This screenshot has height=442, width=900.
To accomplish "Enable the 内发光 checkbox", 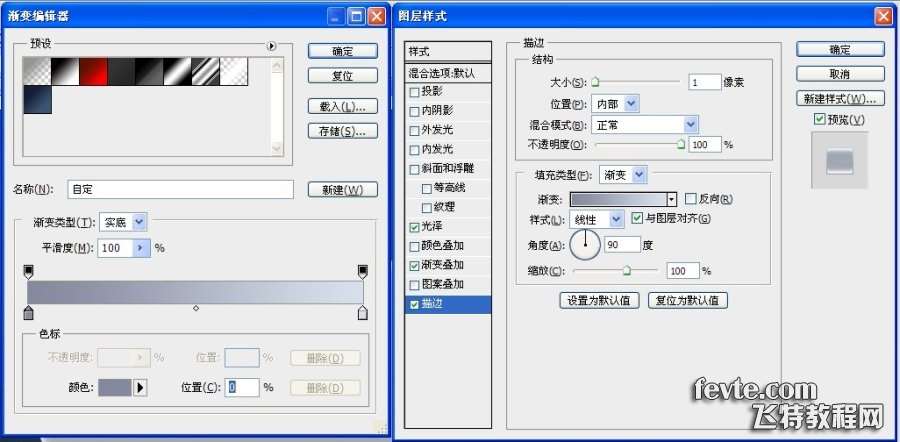I will coord(414,150).
